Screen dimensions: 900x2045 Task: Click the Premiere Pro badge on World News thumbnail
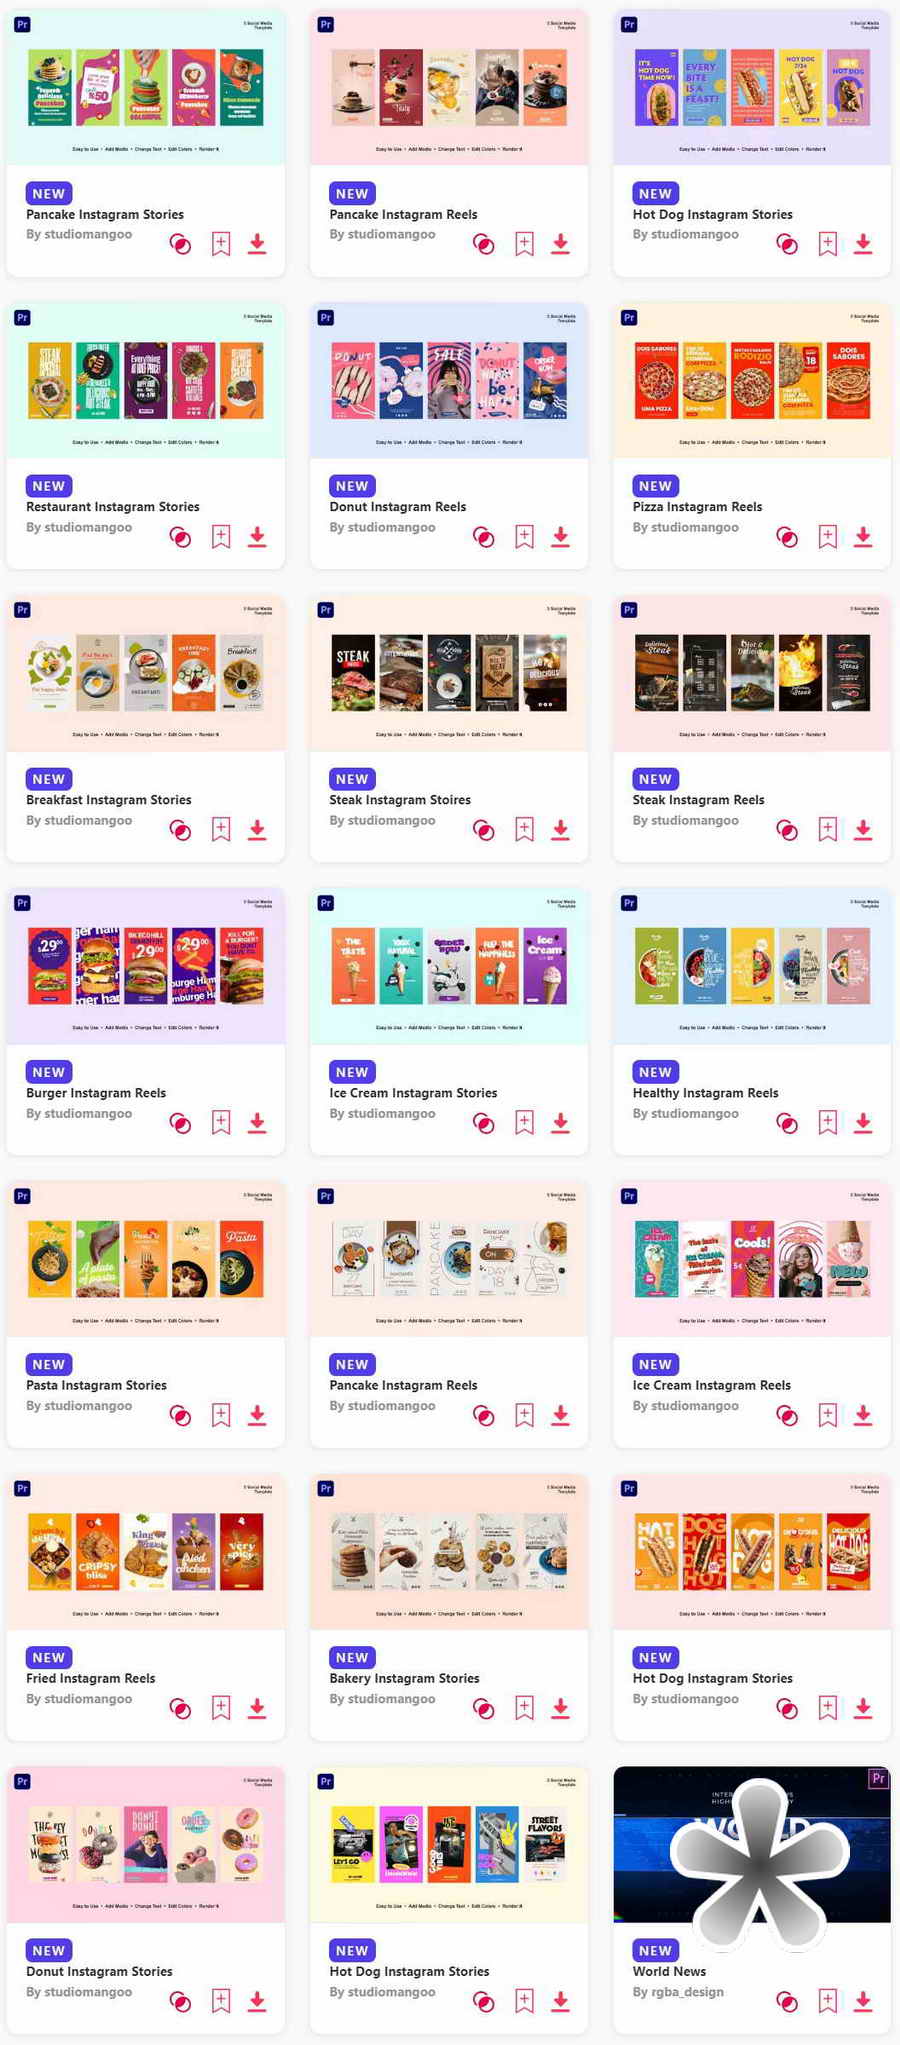(x=878, y=1779)
